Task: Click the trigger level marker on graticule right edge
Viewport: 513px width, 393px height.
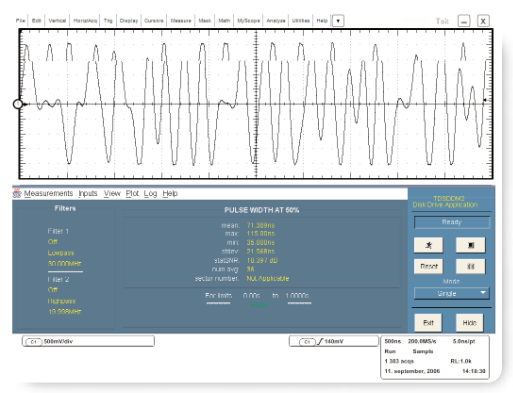Action: pyautogui.click(x=485, y=100)
